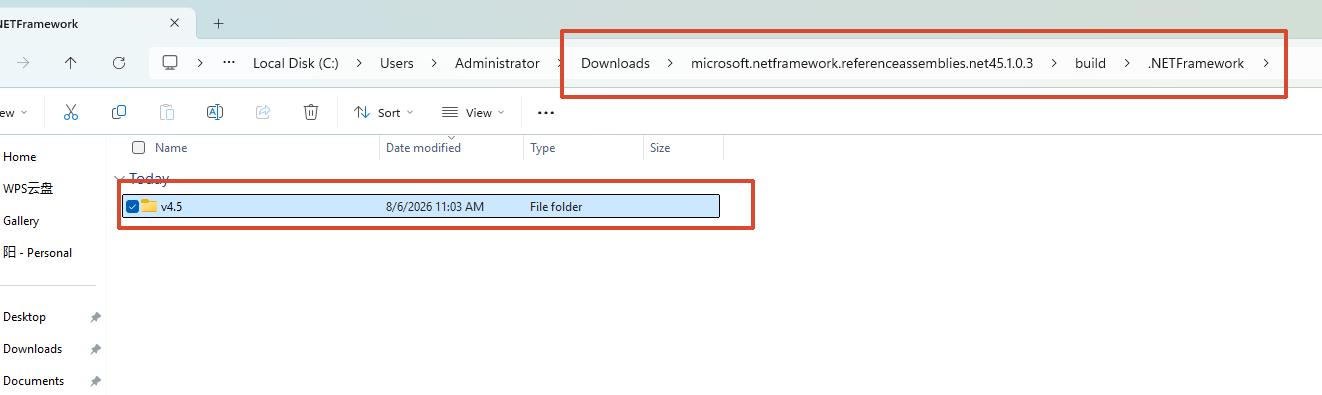Click the Share icon in toolbar
Image resolution: width=1322 pixels, height=395 pixels.
click(x=263, y=113)
